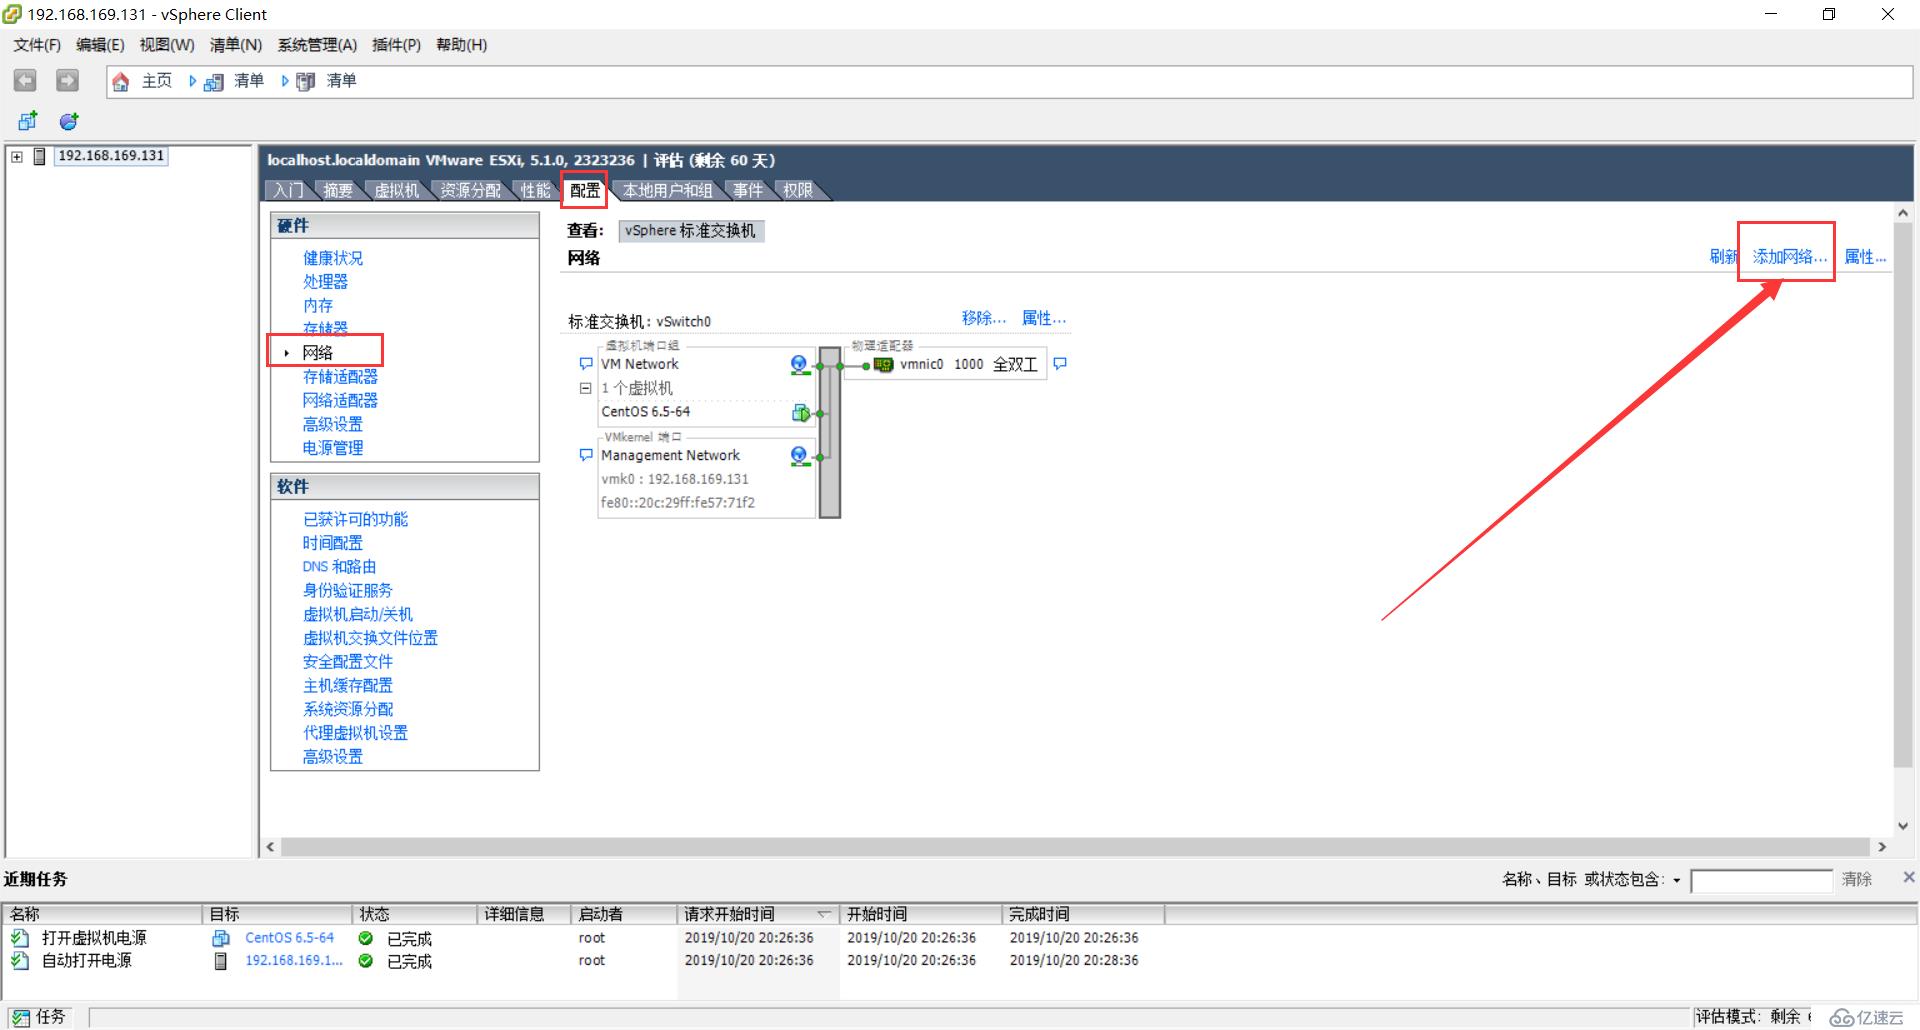
Task: Open 时间配置 in the software list
Action: pos(333,543)
